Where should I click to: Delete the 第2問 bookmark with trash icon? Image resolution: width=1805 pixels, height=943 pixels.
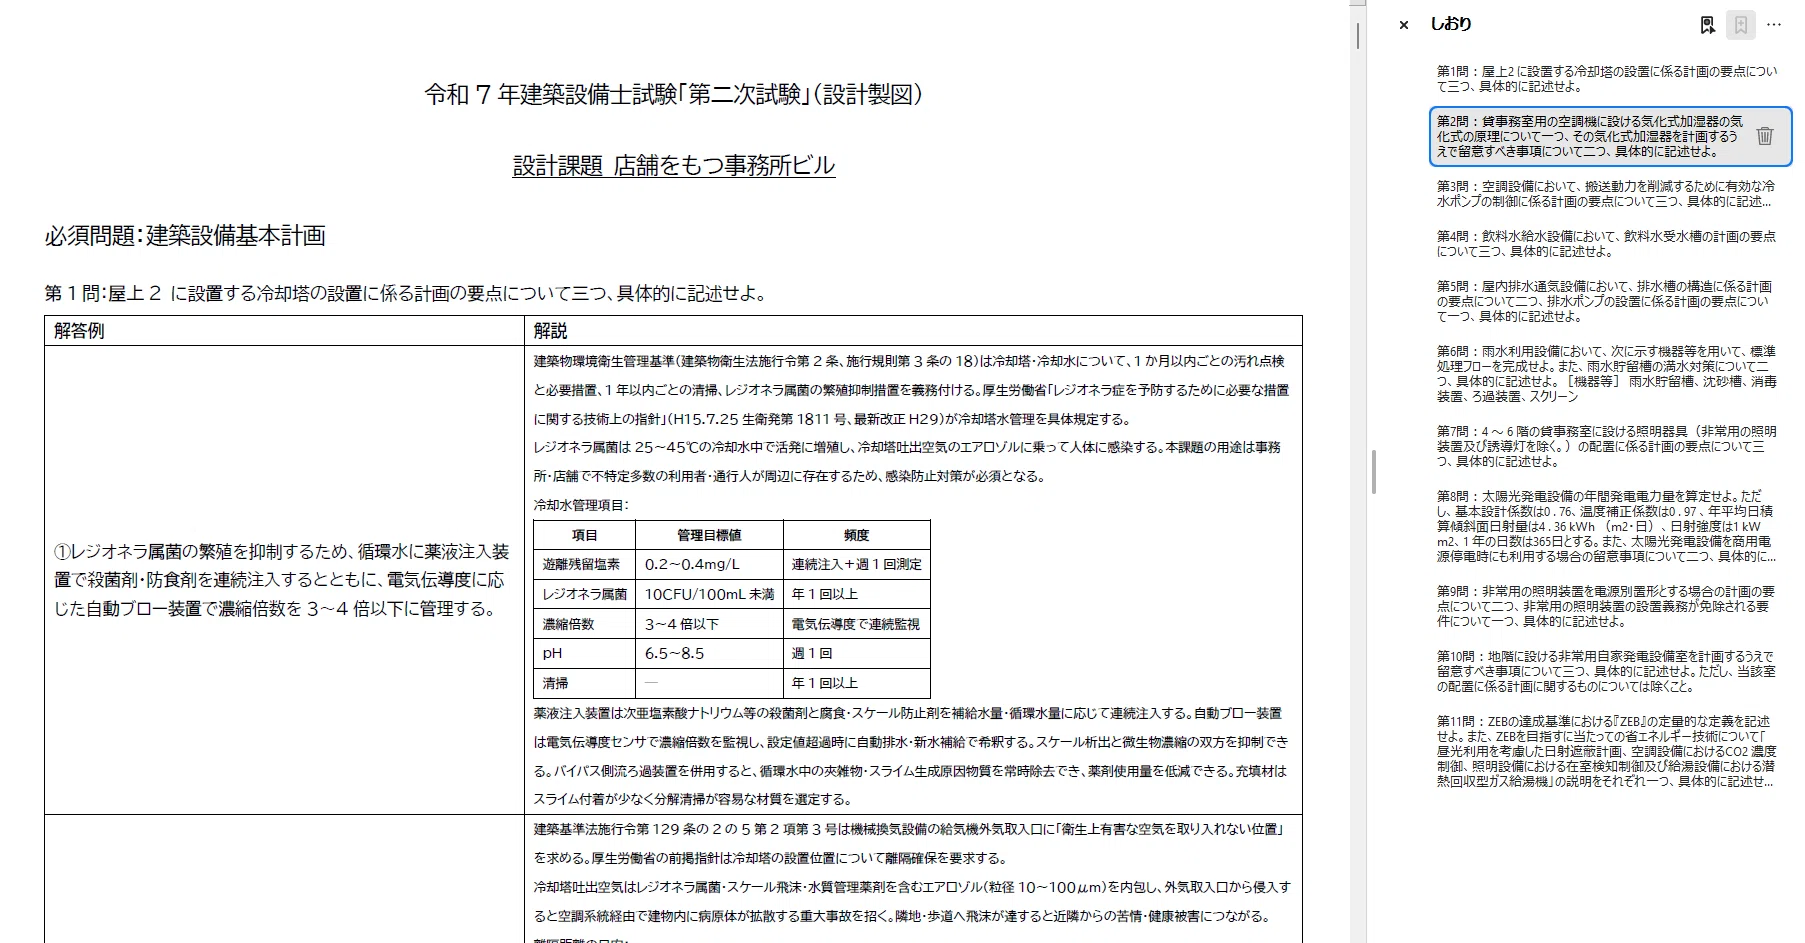[x=1765, y=136]
